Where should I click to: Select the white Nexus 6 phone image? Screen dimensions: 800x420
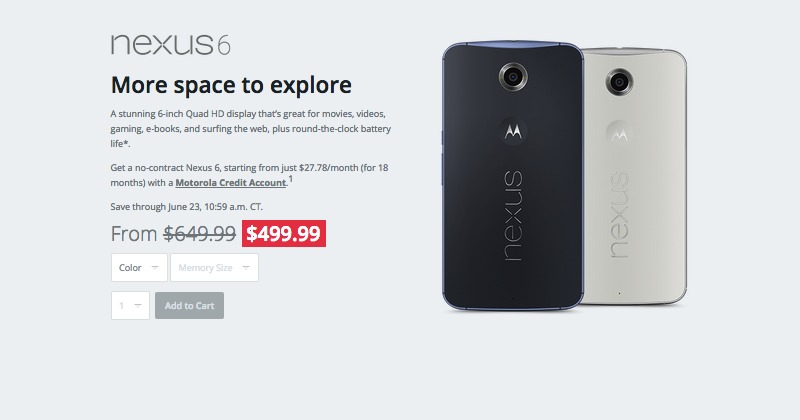(x=635, y=176)
